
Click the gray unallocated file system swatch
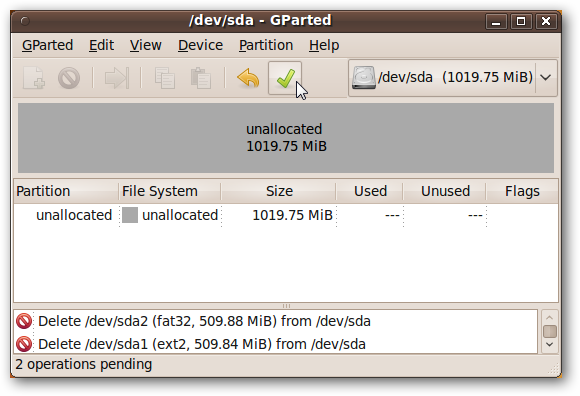[x=130, y=215]
